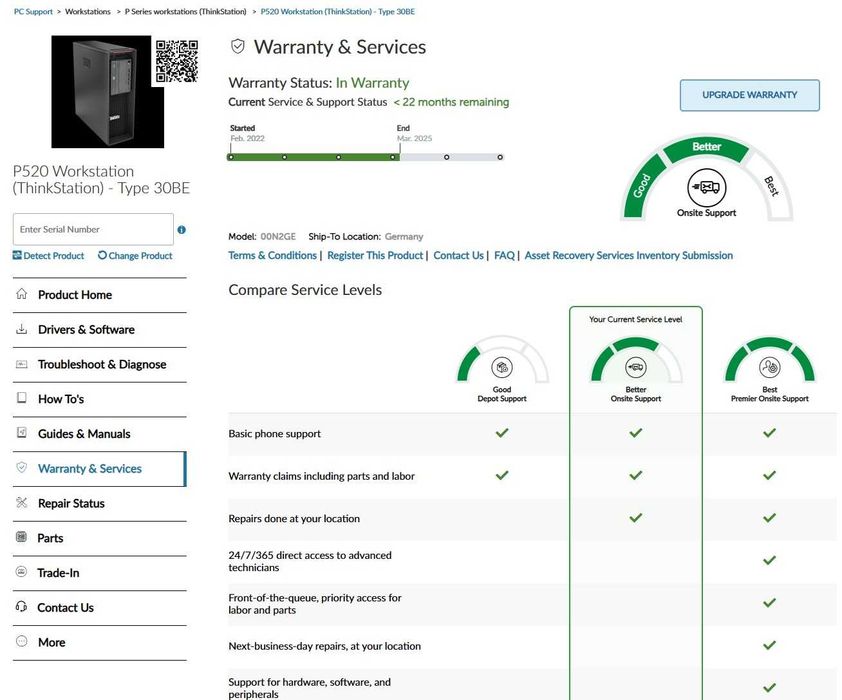Image resolution: width=842 pixels, height=700 pixels.
Task: Click PC Support breadcrumb link
Action: [x=33, y=11]
